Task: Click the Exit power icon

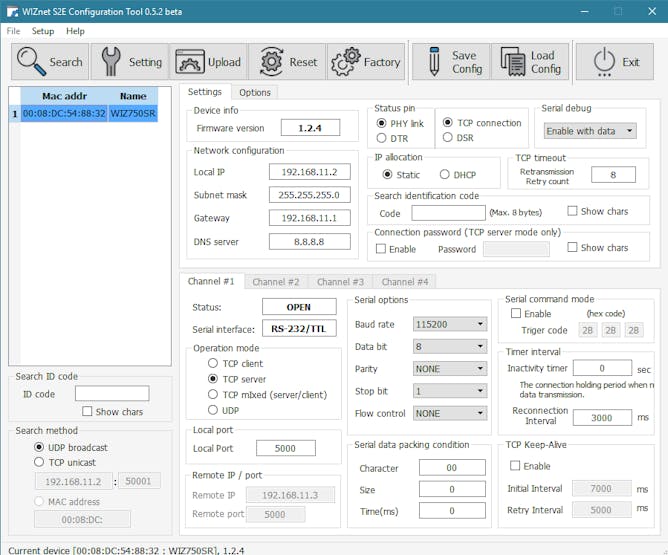Action: point(604,62)
